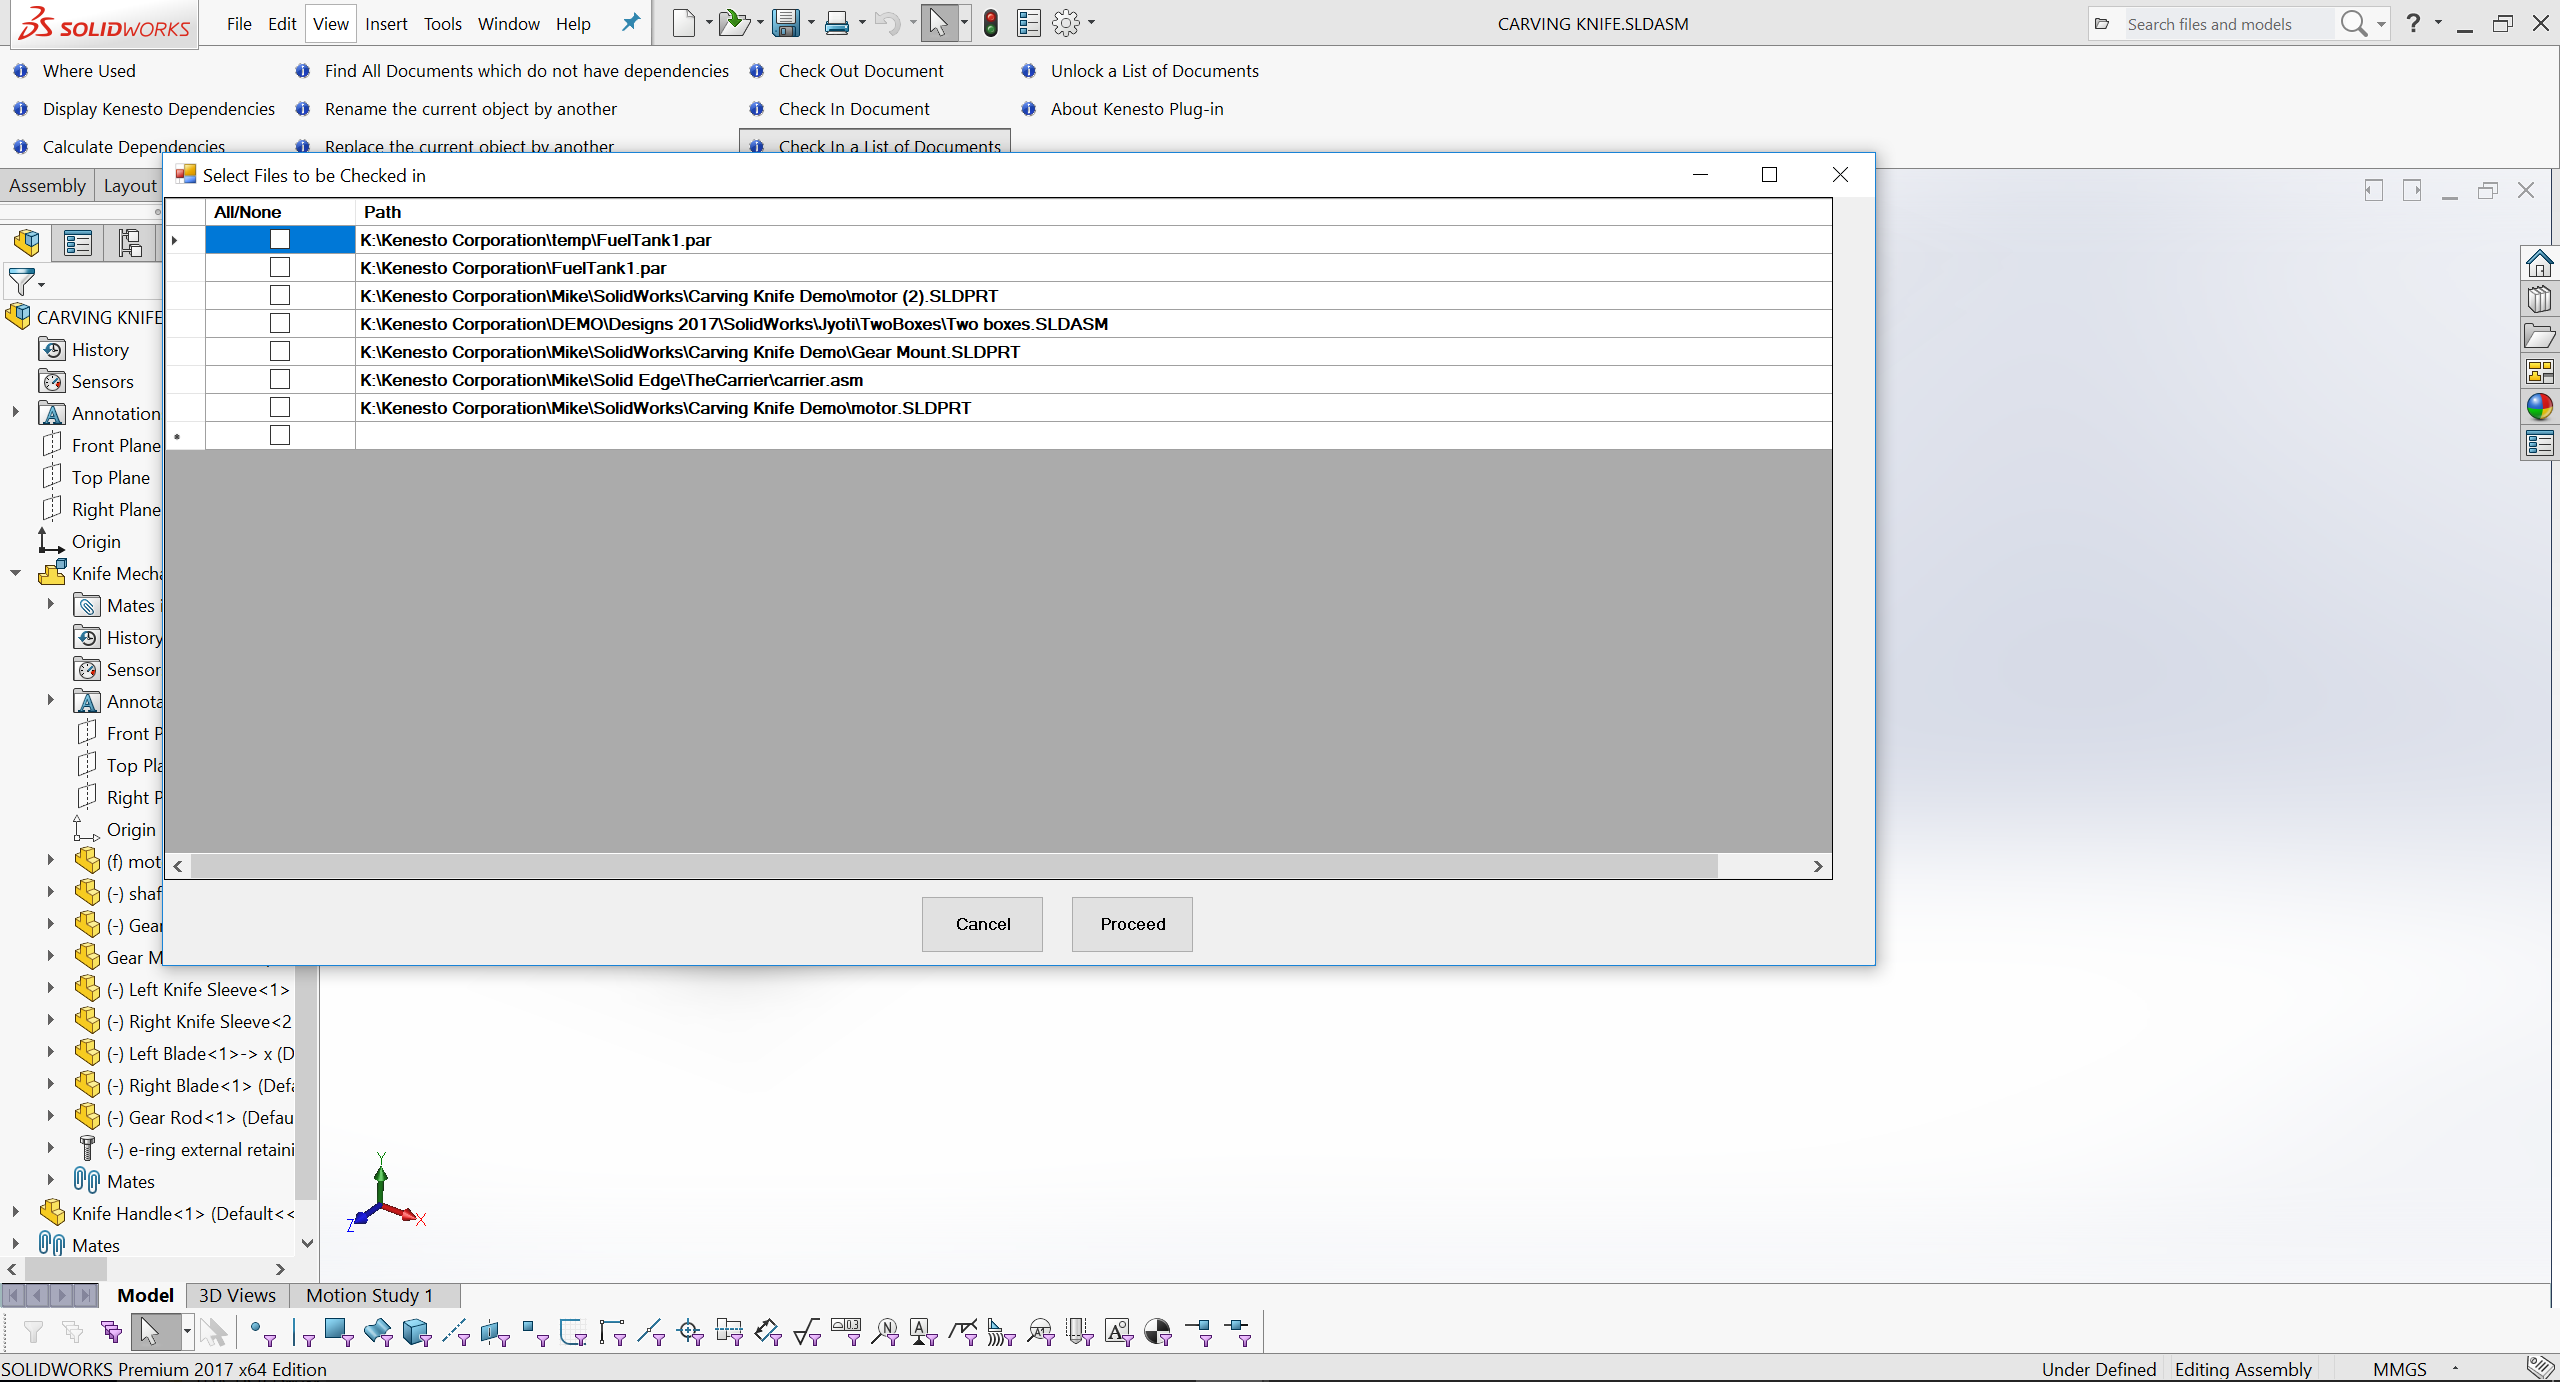
Task: Open the search options dropdown arrow
Action: tap(2381, 23)
